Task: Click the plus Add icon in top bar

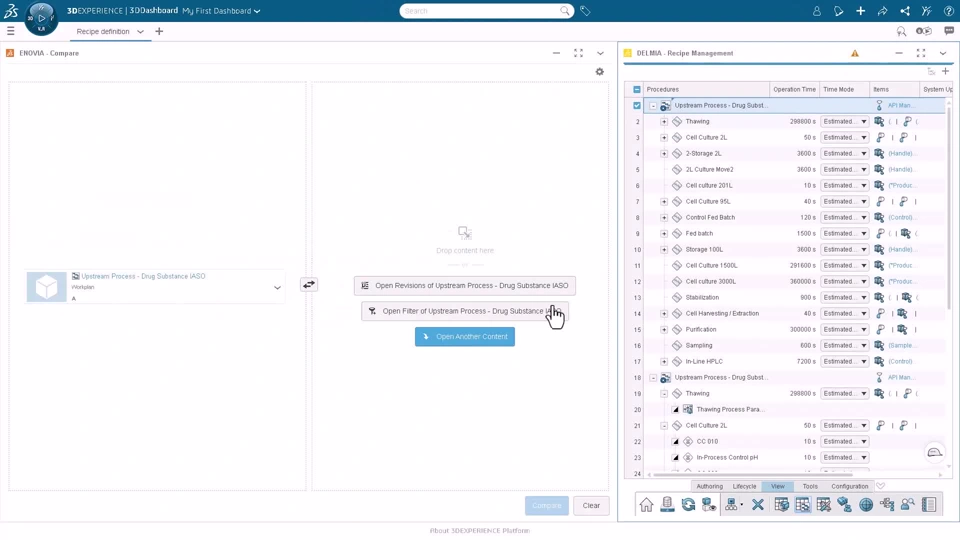Action: coord(860,11)
